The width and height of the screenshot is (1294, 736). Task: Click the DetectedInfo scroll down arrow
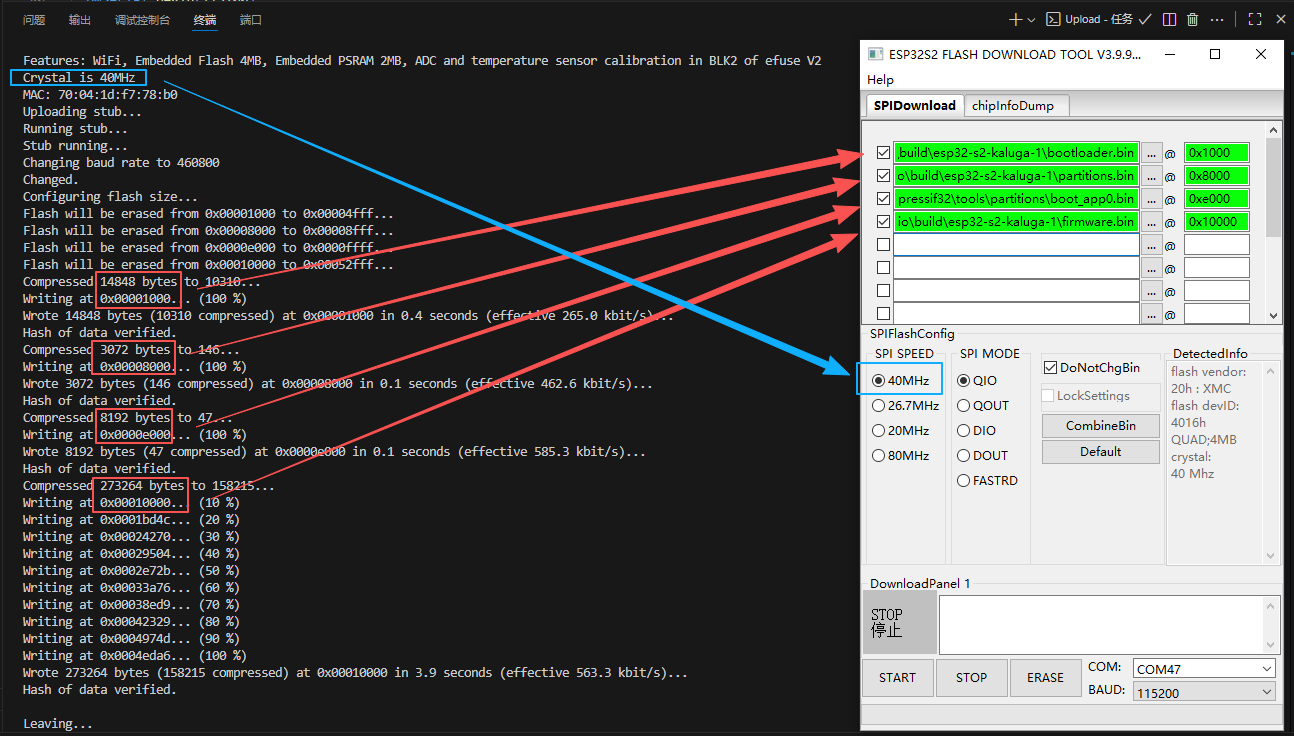pyautogui.click(x=1272, y=557)
